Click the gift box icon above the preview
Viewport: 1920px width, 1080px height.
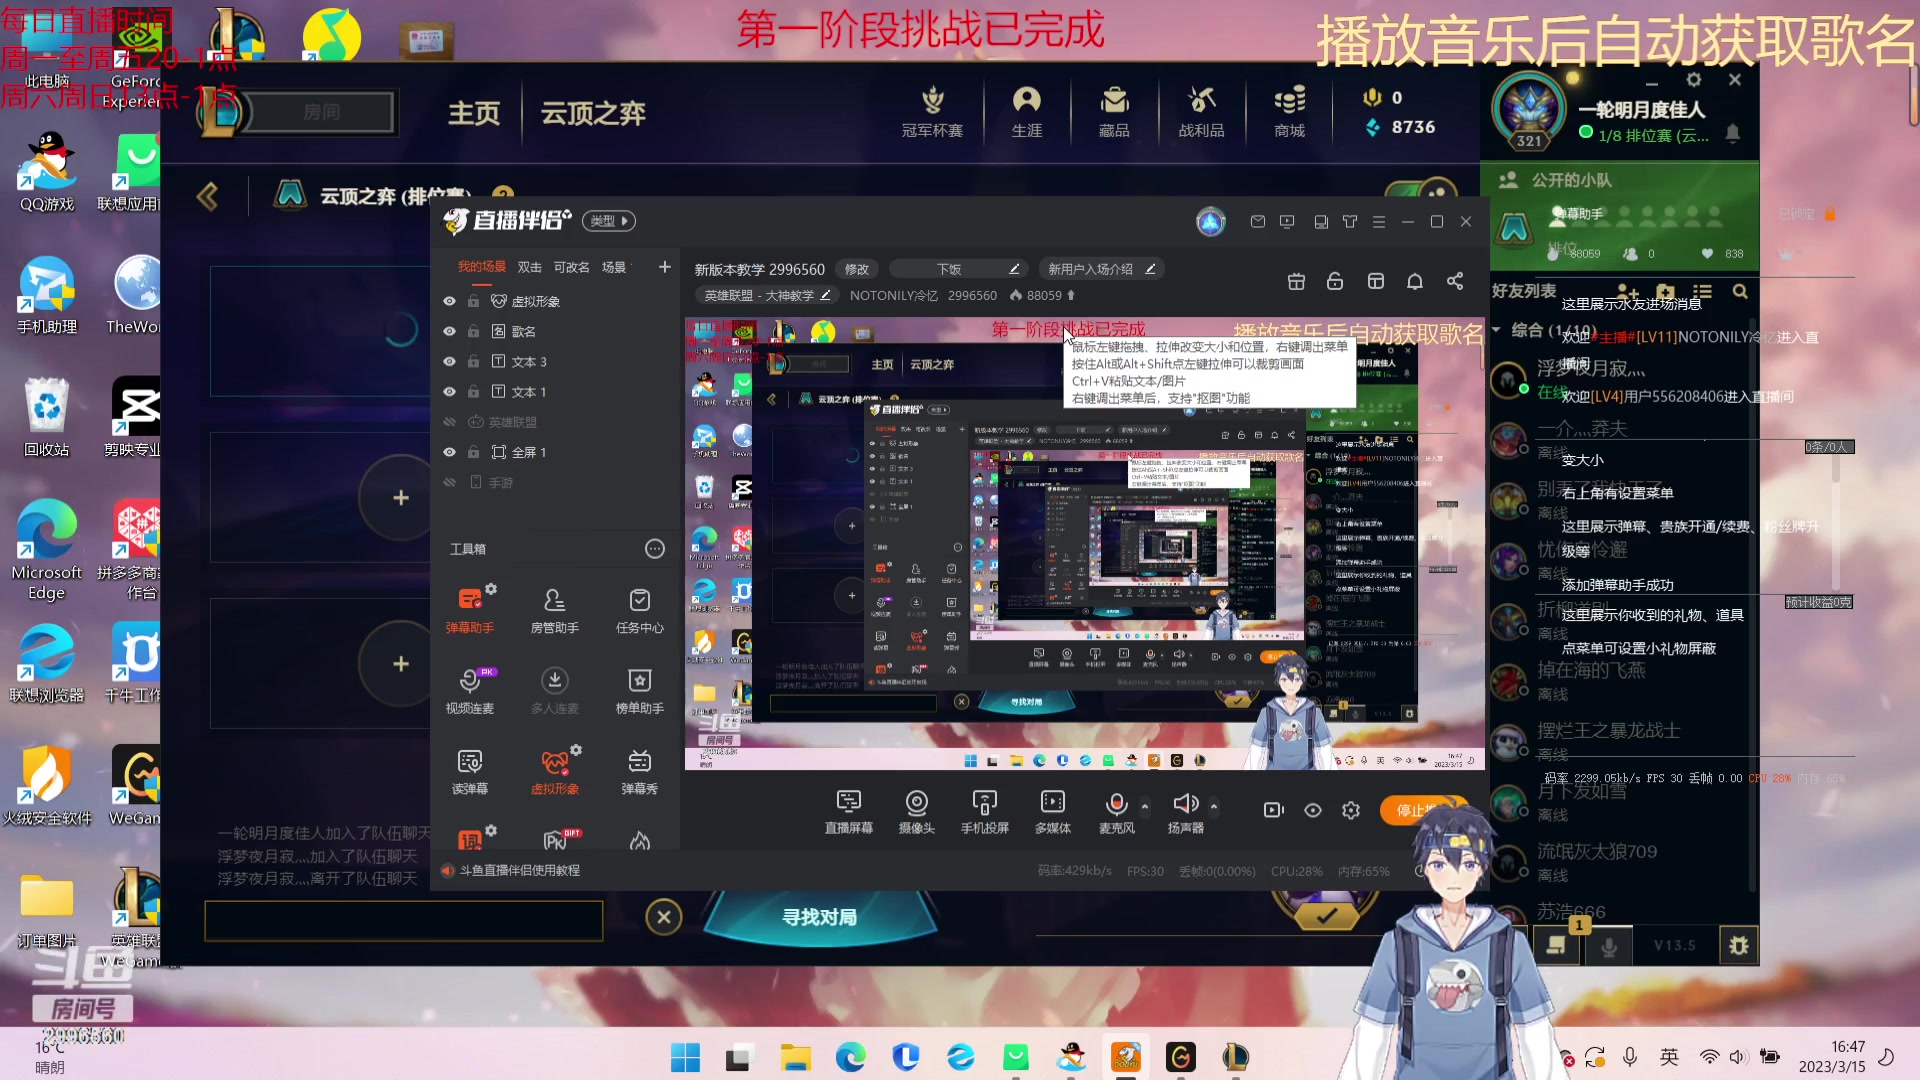(1296, 282)
